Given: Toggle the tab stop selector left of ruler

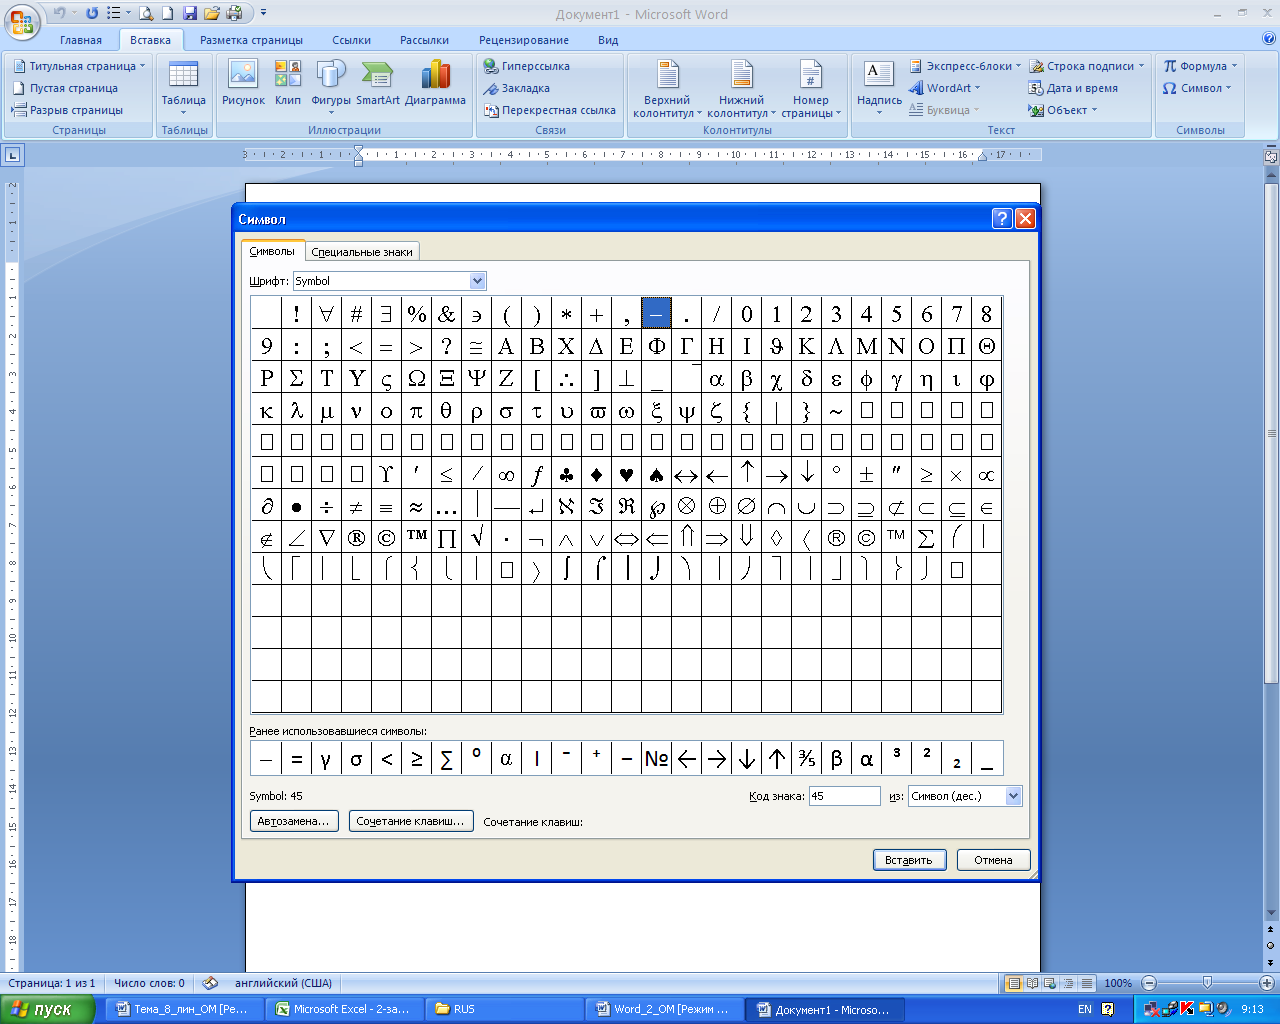Looking at the screenshot, I should point(13,155).
